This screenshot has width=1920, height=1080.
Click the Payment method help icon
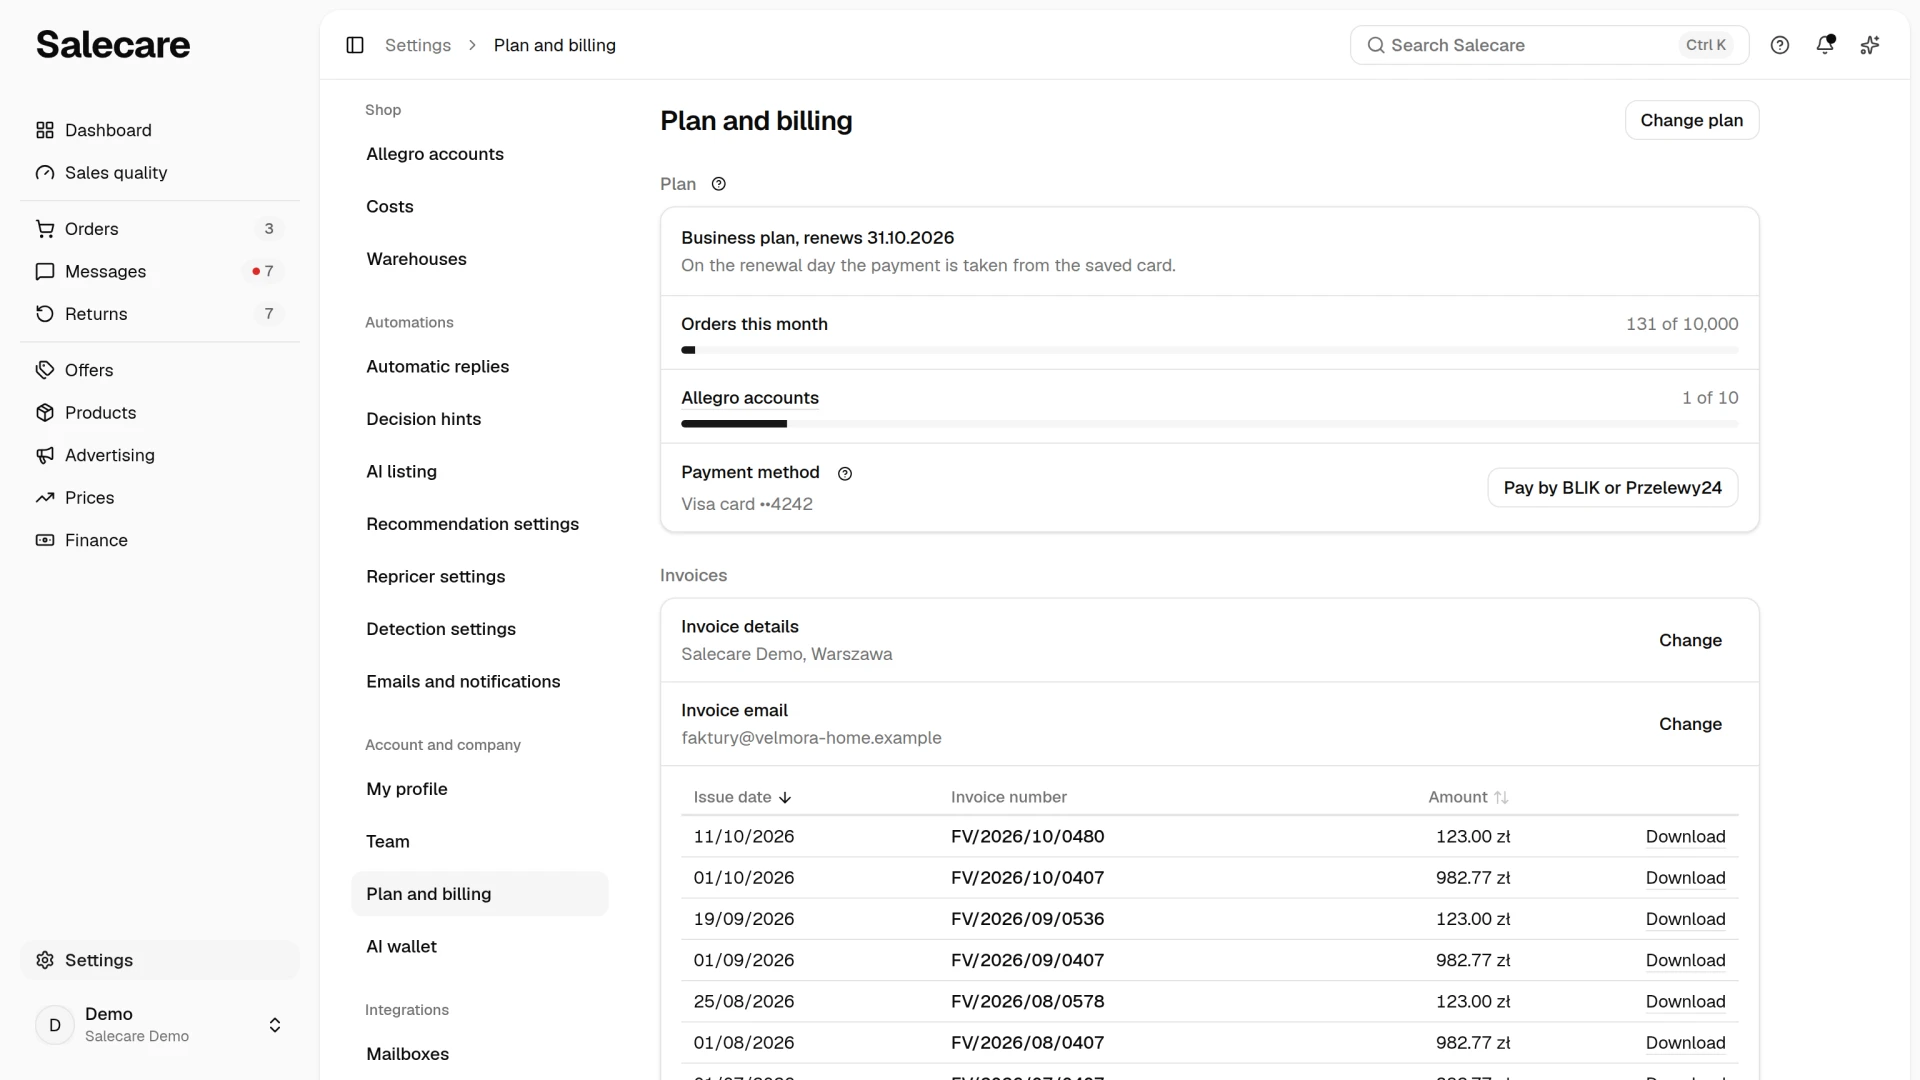pyautogui.click(x=845, y=474)
